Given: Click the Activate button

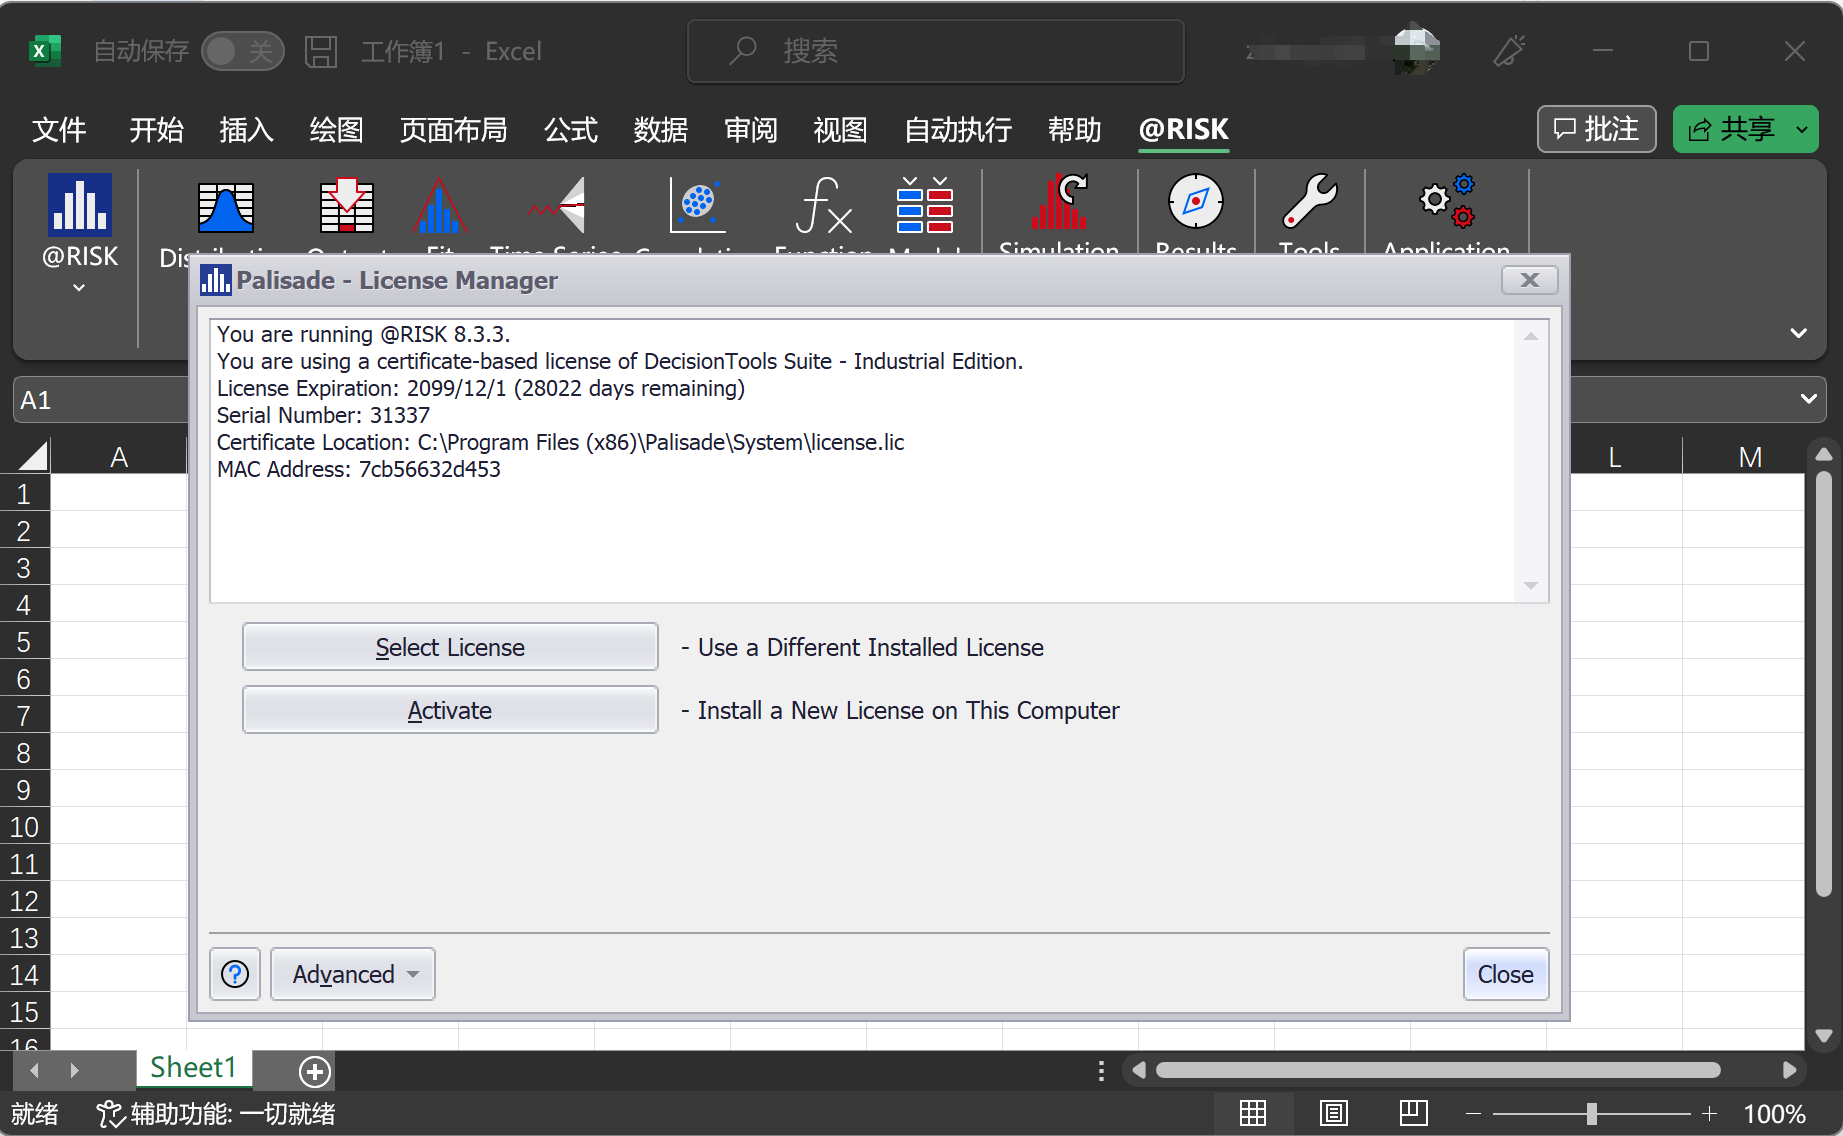Looking at the screenshot, I should [x=450, y=710].
